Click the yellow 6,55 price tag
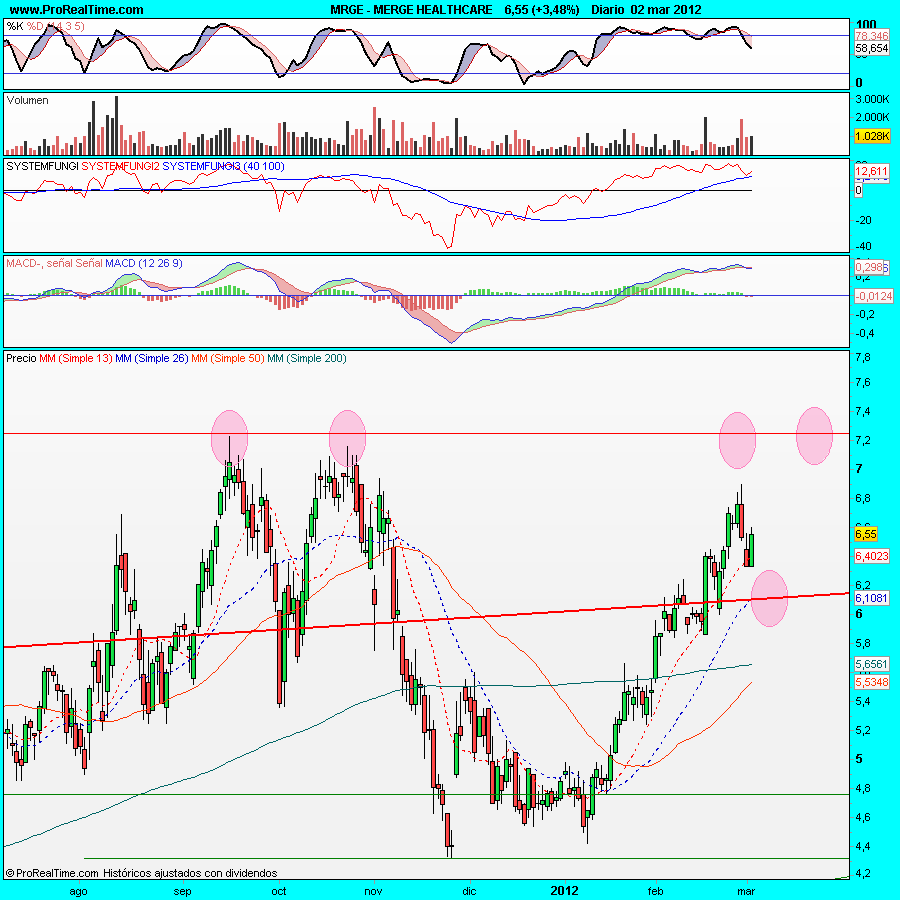This screenshot has width=900, height=900. [x=866, y=534]
